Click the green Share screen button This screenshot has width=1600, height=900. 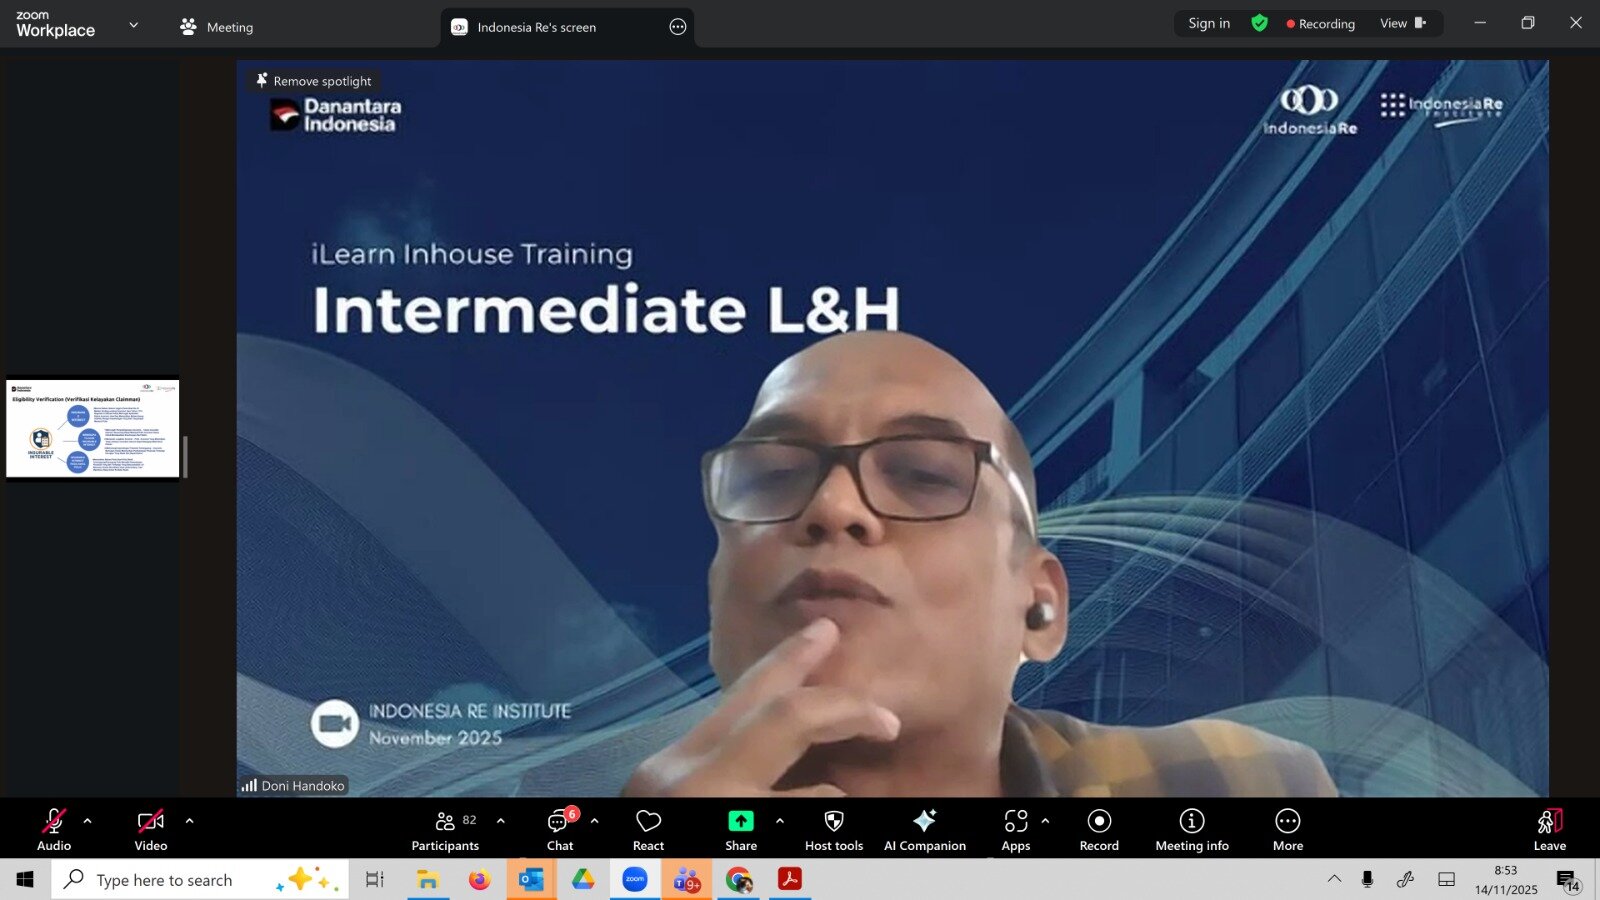point(740,830)
